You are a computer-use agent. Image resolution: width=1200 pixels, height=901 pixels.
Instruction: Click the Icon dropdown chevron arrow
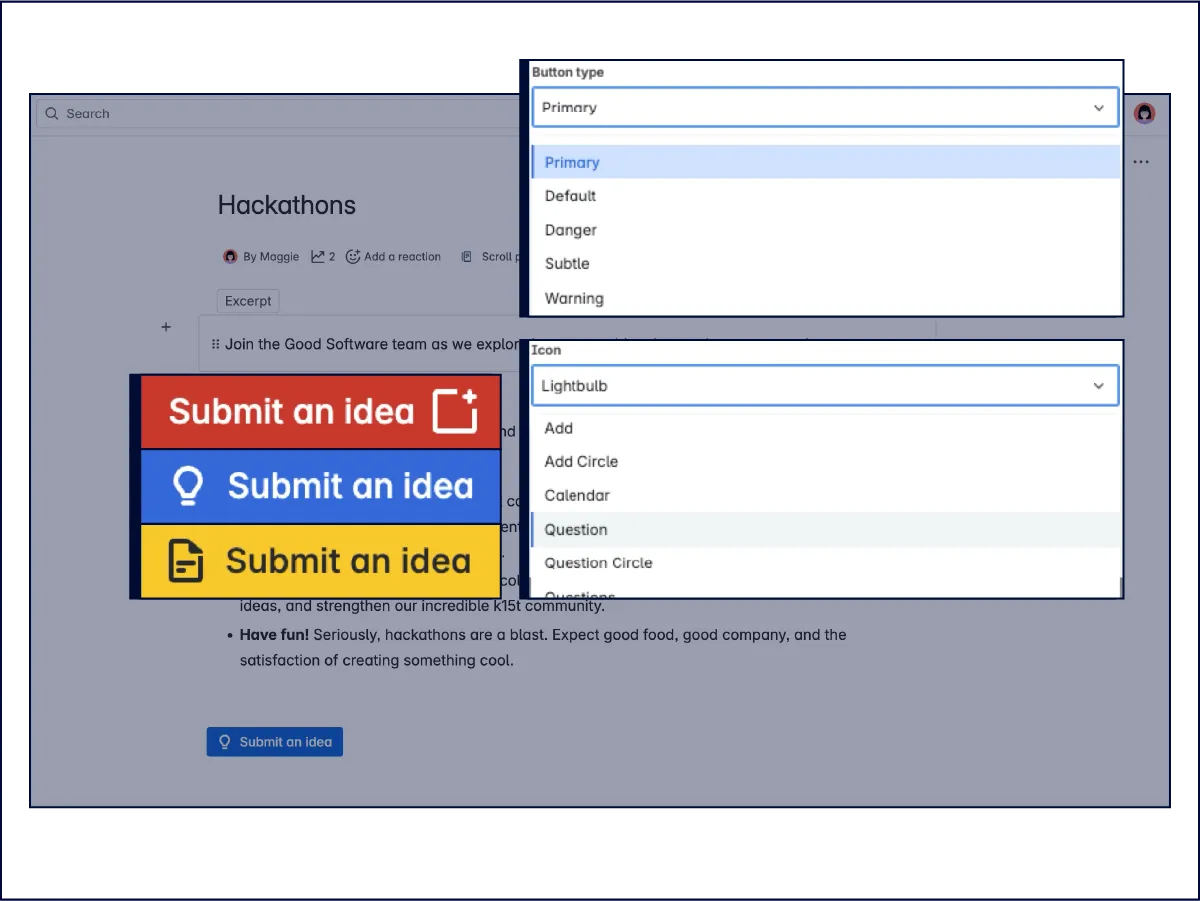pos(1099,386)
